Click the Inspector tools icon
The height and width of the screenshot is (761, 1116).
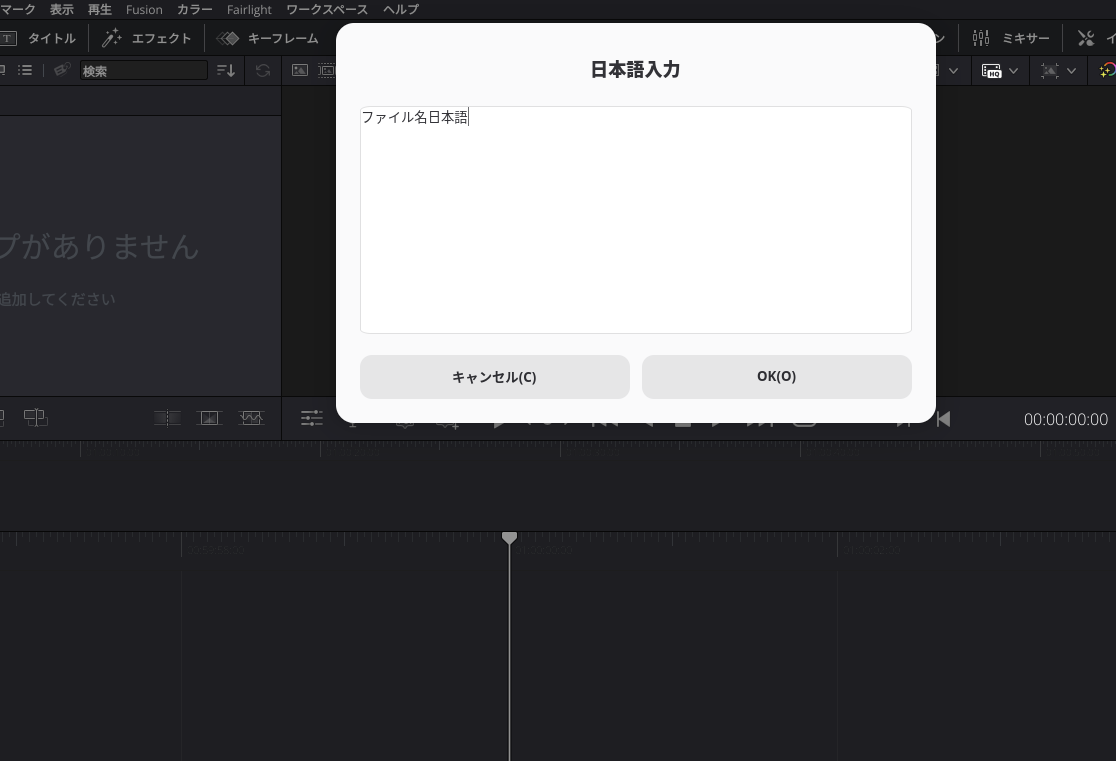[1086, 38]
